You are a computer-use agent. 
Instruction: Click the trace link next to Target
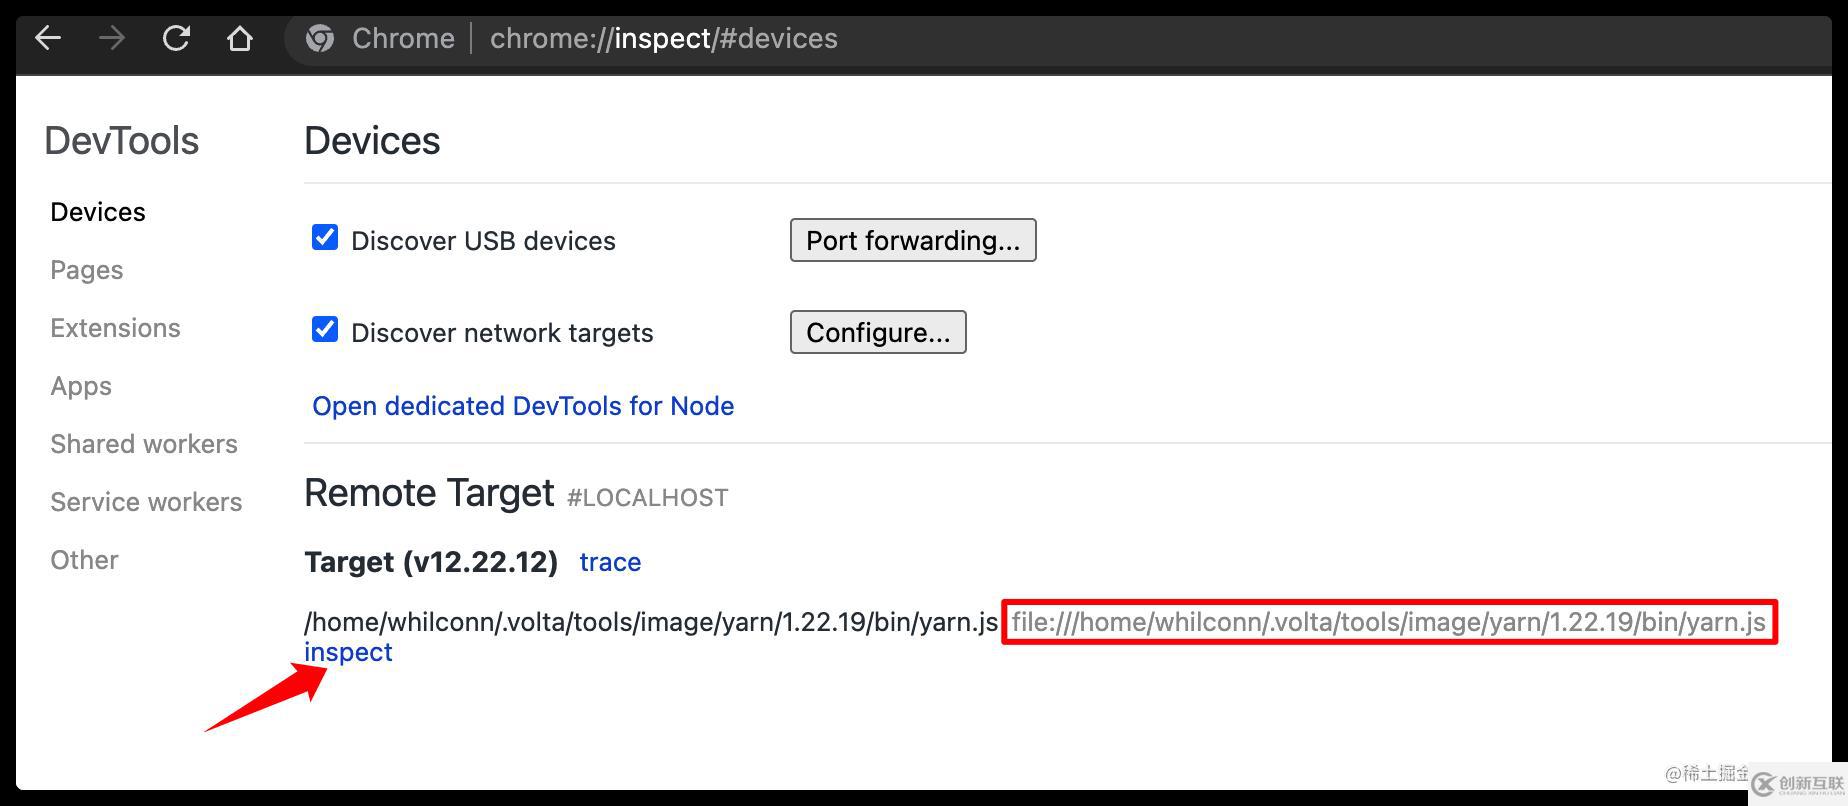pyautogui.click(x=610, y=562)
